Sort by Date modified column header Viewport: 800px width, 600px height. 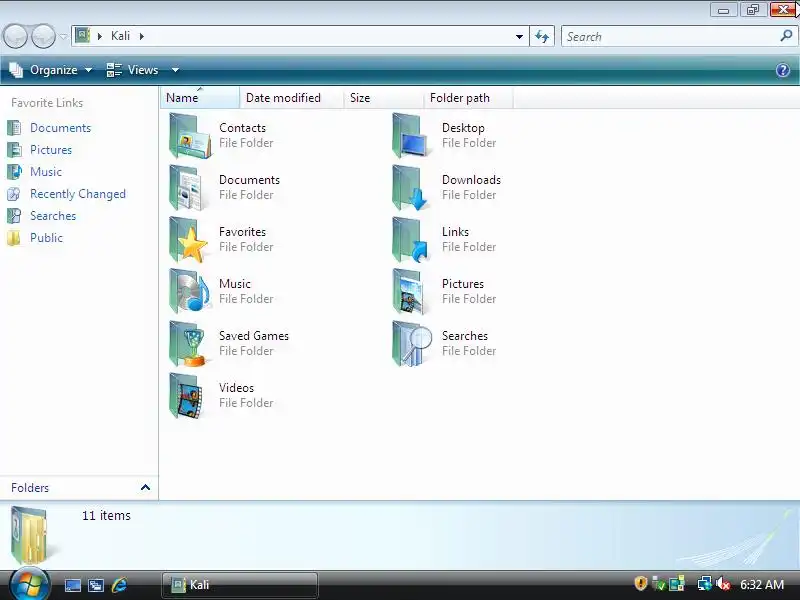[291, 97]
